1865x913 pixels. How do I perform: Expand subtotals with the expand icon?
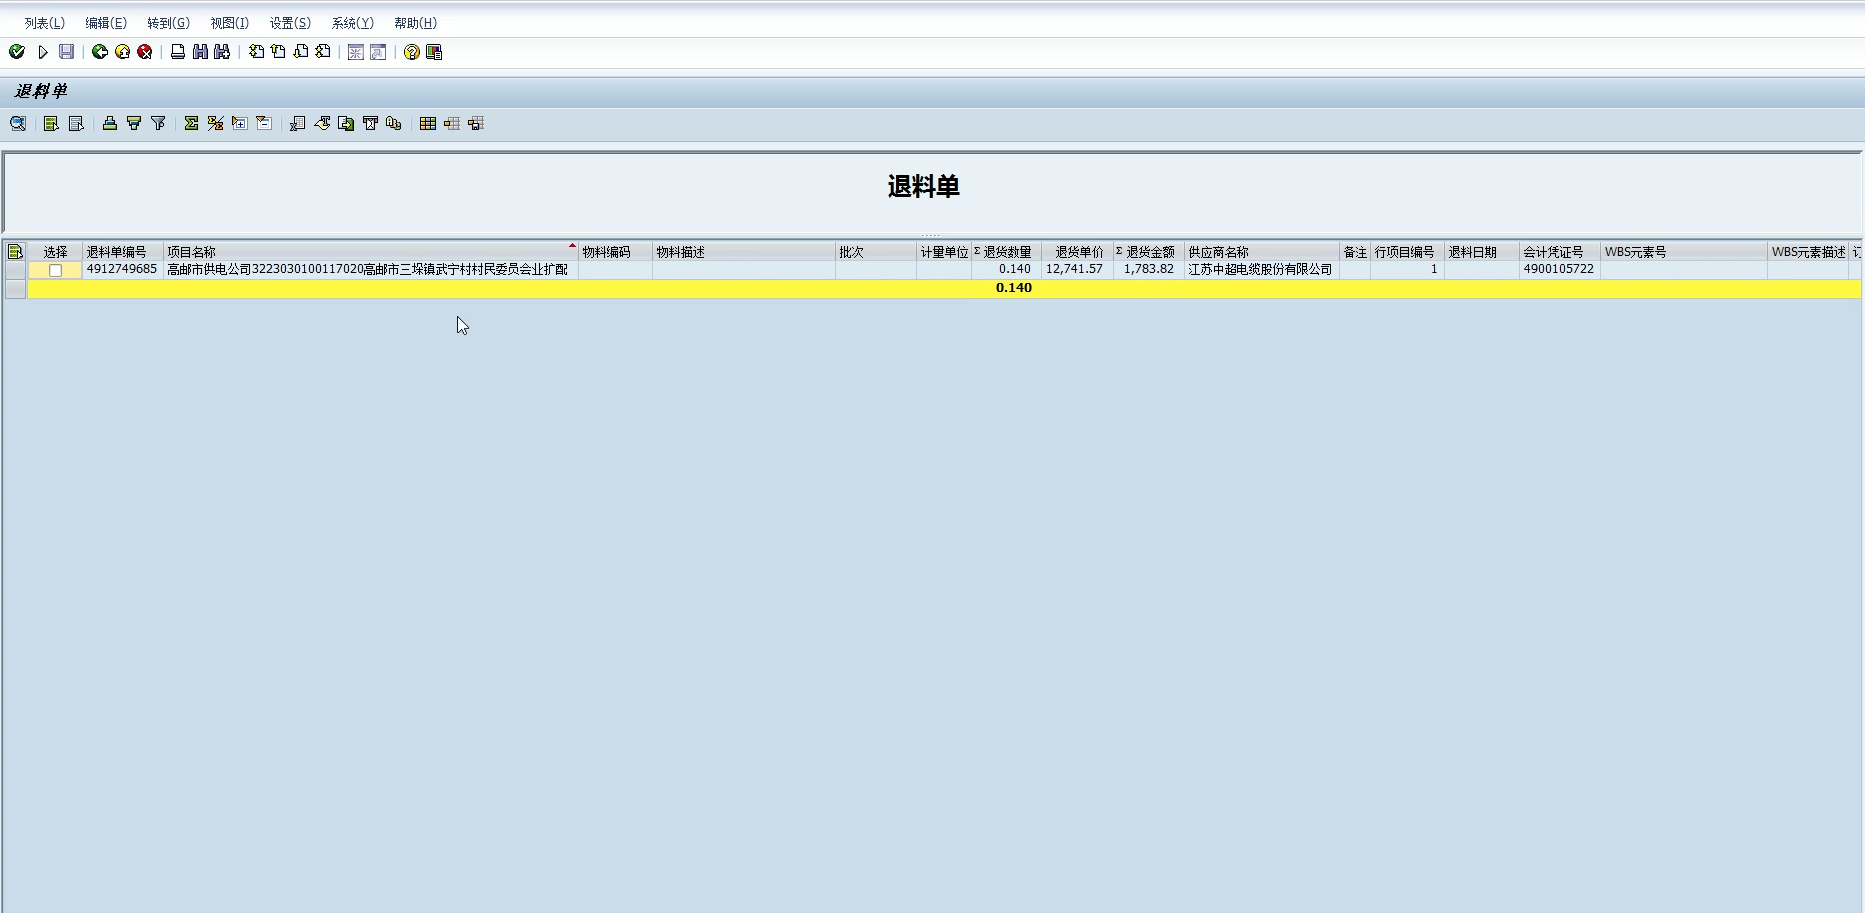point(240,124)
